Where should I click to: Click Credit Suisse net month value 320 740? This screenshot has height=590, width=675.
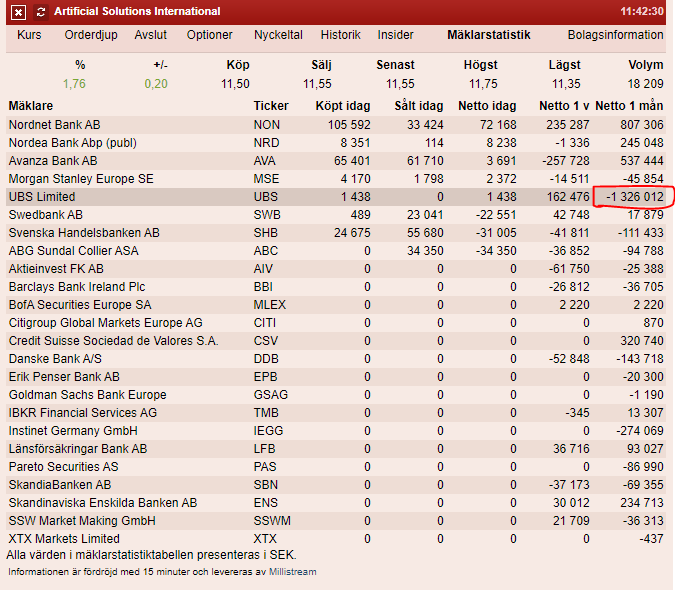pos(642,341)
